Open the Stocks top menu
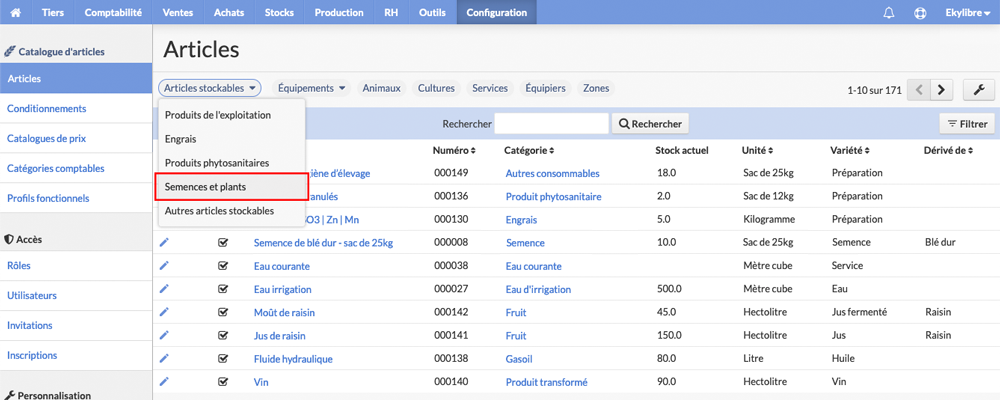Screen dimensions: 1000x400 [x=279, y=12]
